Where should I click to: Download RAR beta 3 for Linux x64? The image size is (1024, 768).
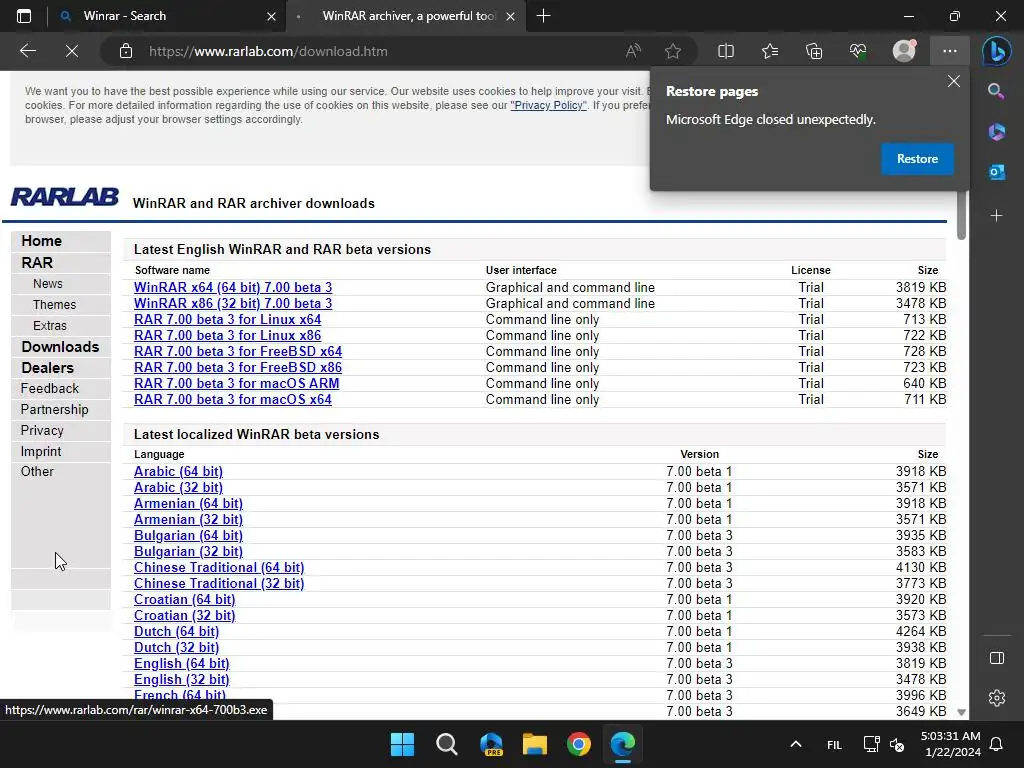(x=227, y=319)
